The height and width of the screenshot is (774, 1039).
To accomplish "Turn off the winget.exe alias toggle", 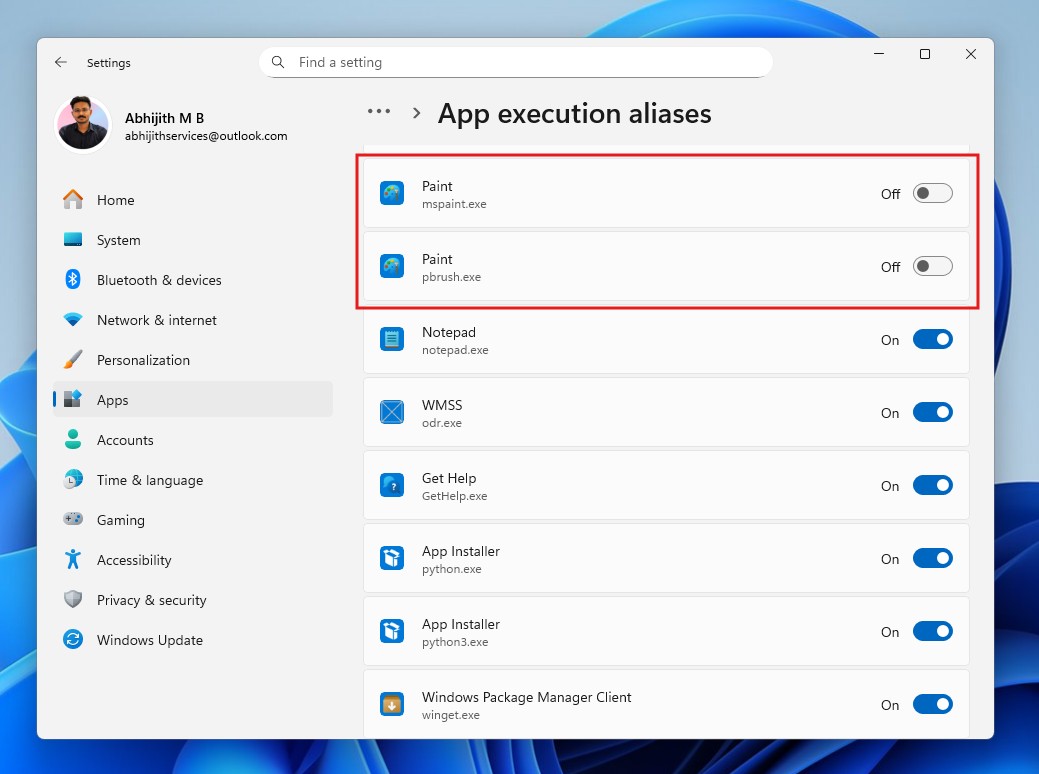I will 932,704.
